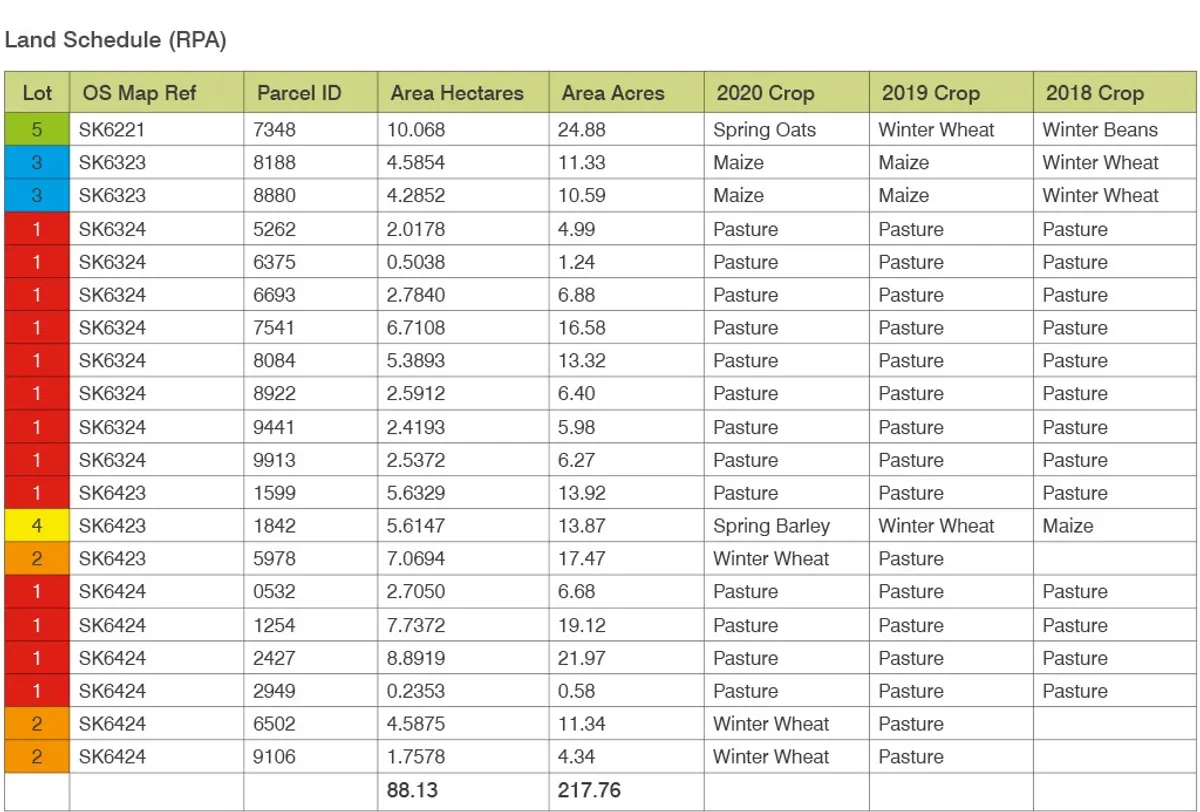Click the Parcel ID column header

coord(311,93)
